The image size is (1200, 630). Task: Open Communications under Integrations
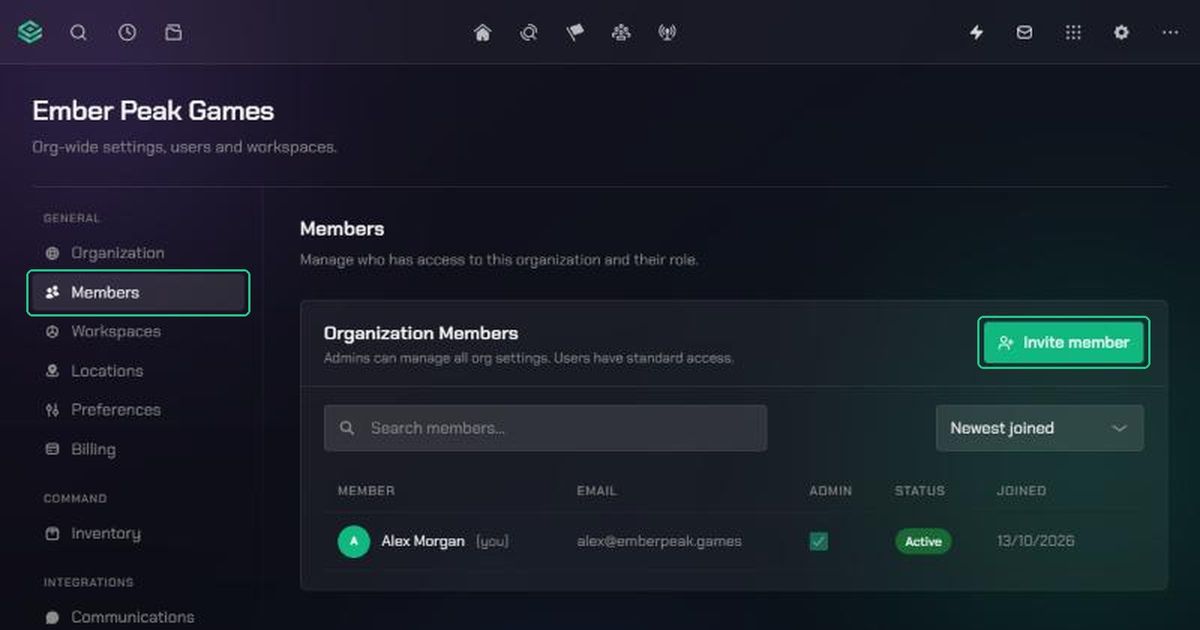point(138,618)
